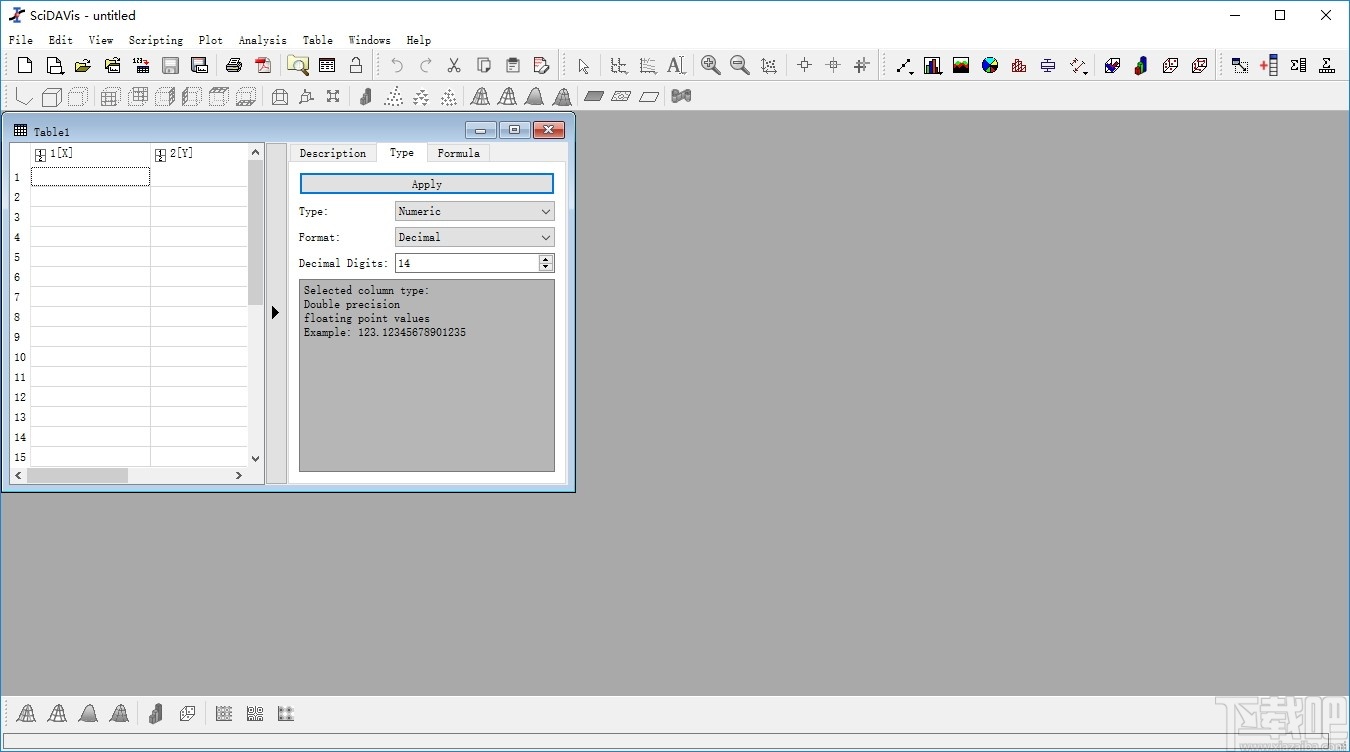Click the Zoom In magnifier icon
This screenshot has height=752, width=1350.
click(x=711, y=66)
